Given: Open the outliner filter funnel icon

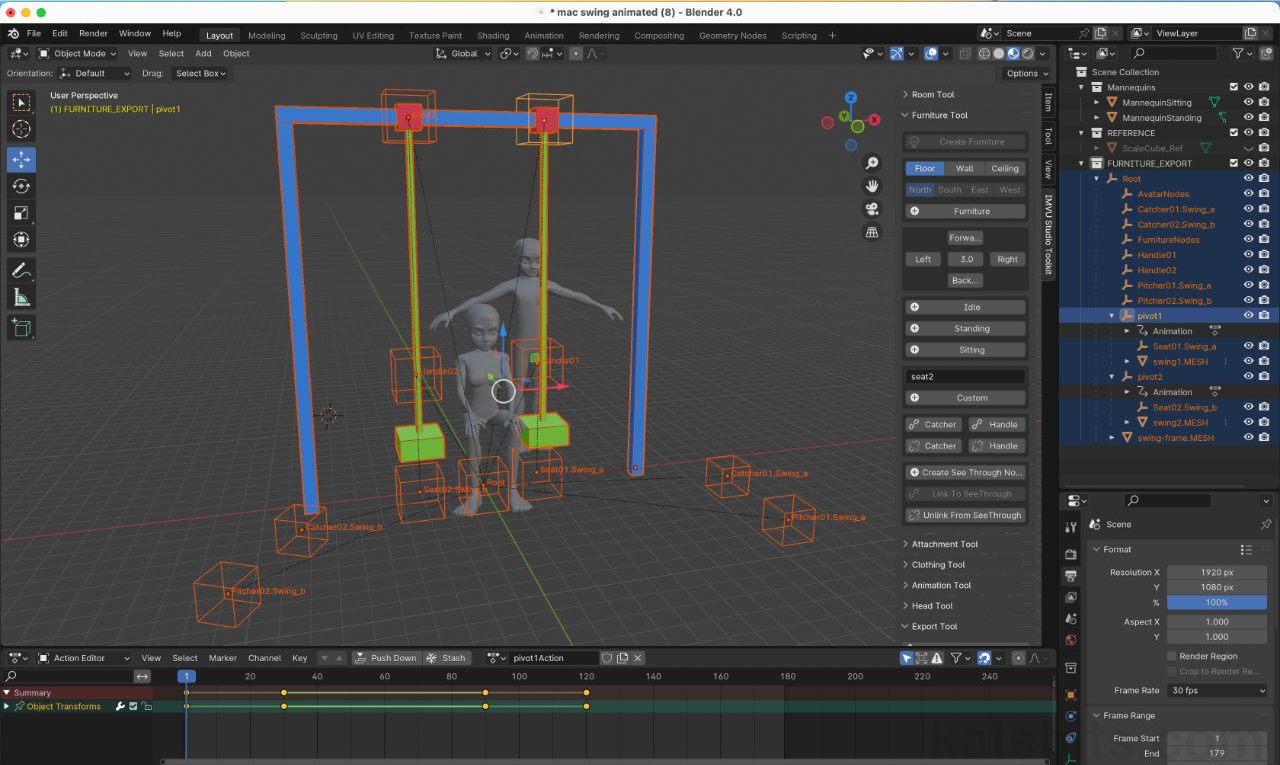Looking at the screenshot, I should click(1238, 53).
